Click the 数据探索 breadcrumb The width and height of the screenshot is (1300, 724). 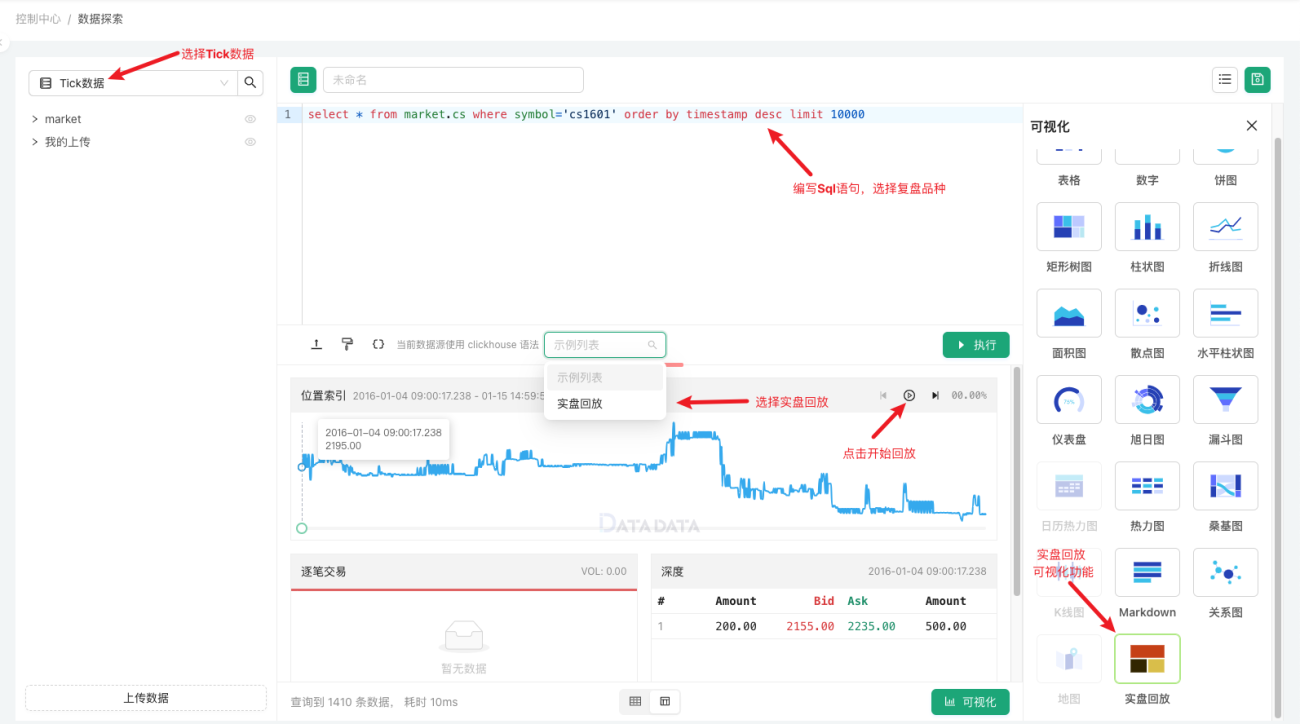pyautogui.click(x=100, y=19)
